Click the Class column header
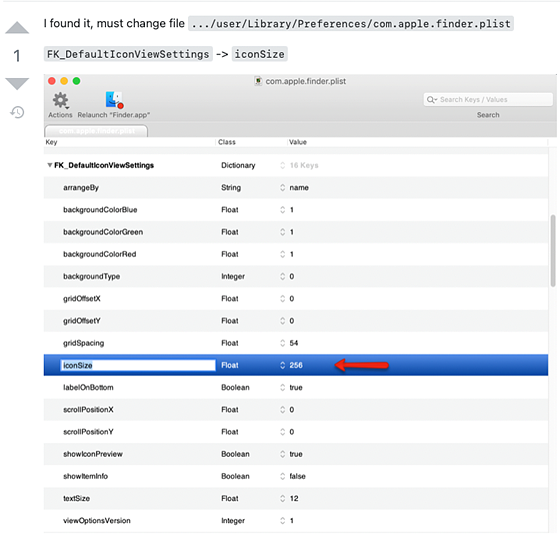 227,142
